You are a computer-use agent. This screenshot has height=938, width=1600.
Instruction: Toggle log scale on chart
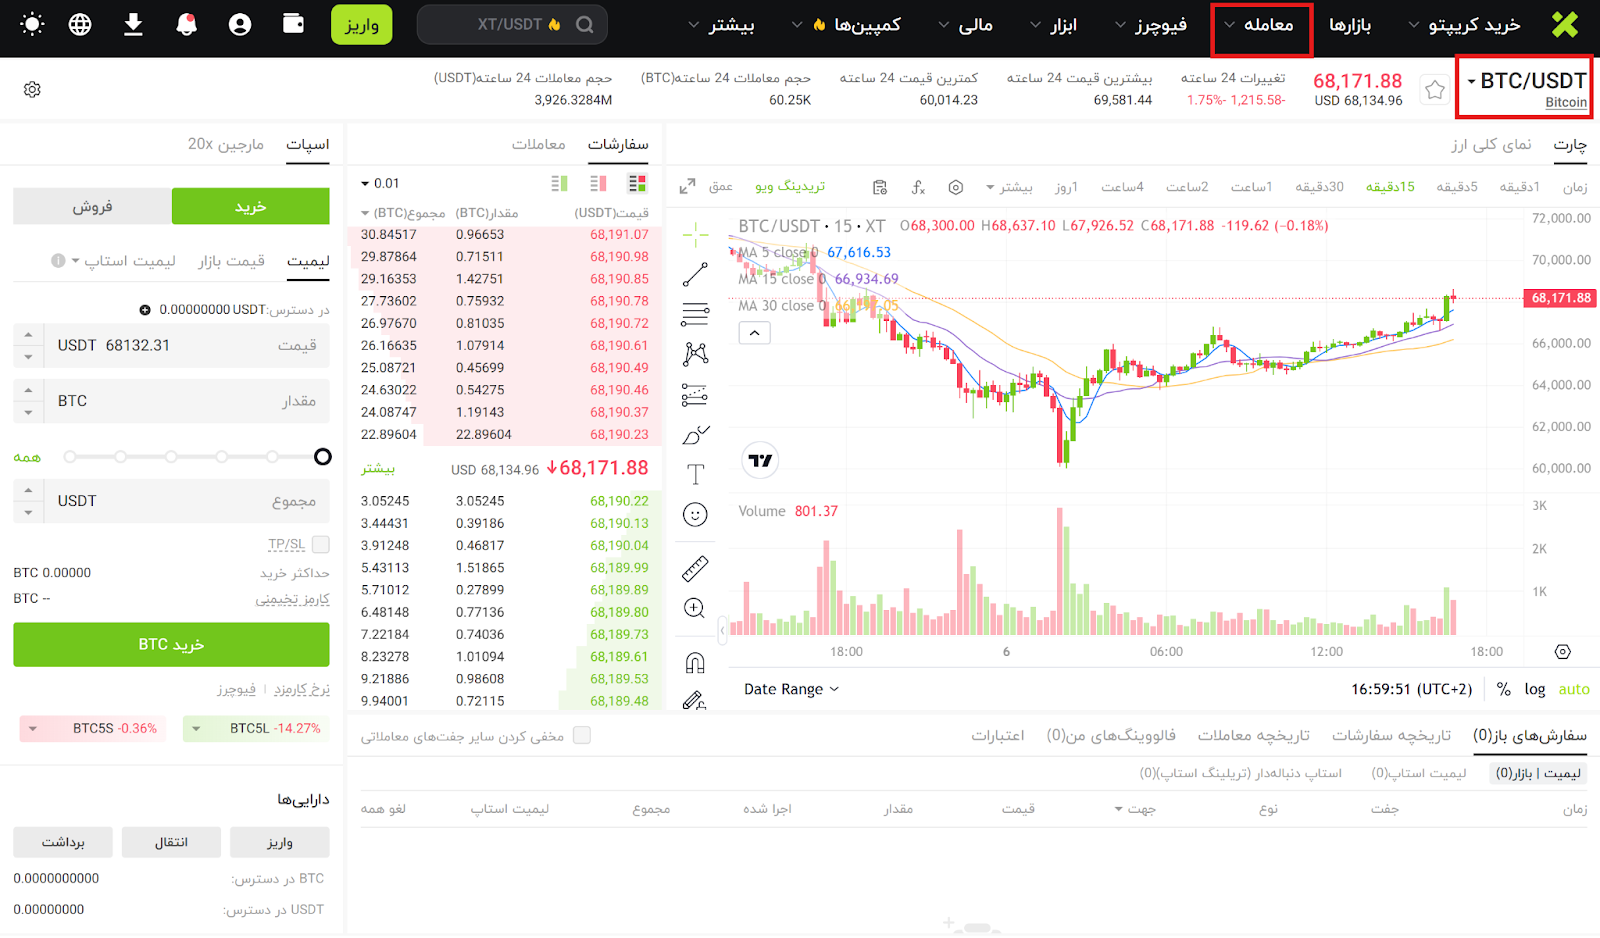point(1534,689)
